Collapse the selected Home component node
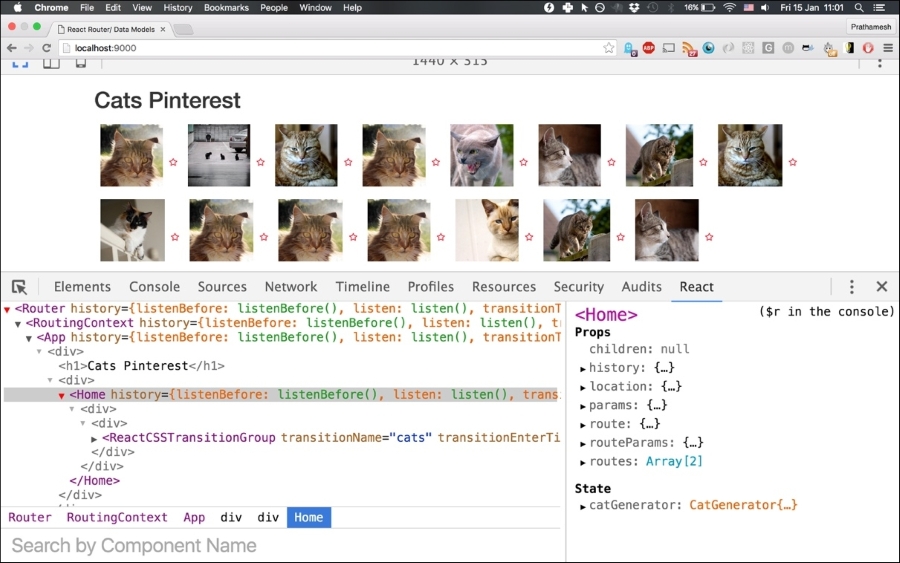900x563 pixels. pos(61,396)
